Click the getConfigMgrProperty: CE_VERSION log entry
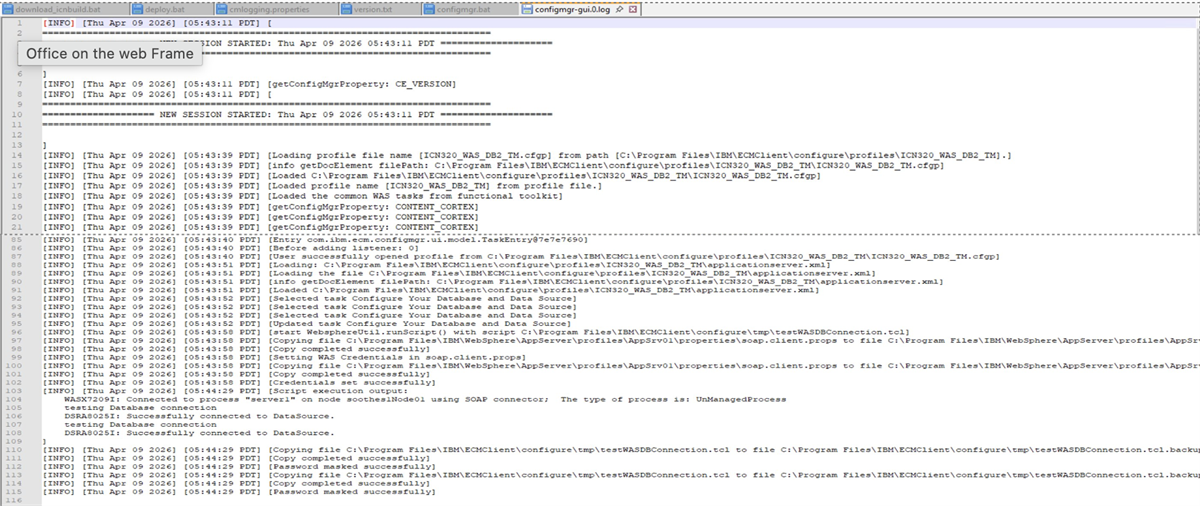The height and width of the screenshot is (506, 1200). pyautogui.click(x=250, y=84)
